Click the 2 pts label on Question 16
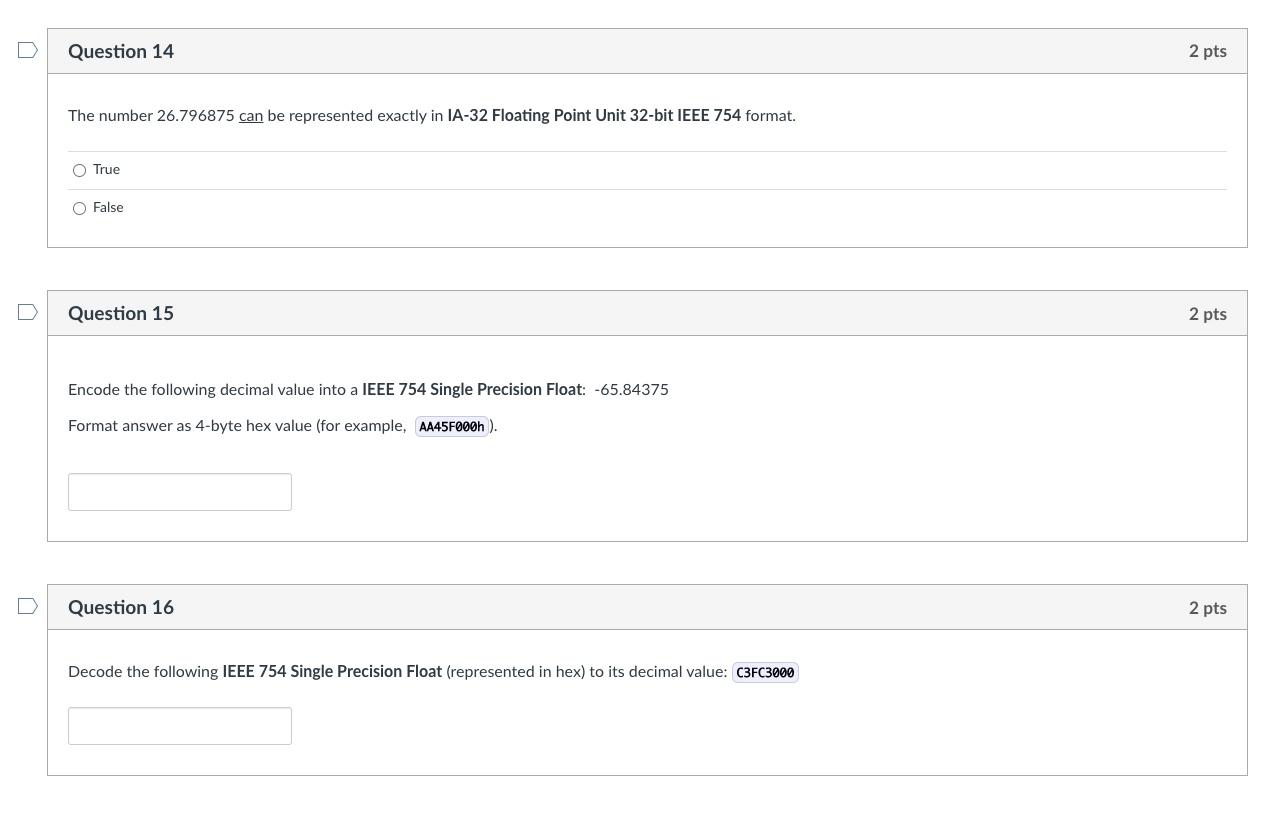 tap(1207, 608)
